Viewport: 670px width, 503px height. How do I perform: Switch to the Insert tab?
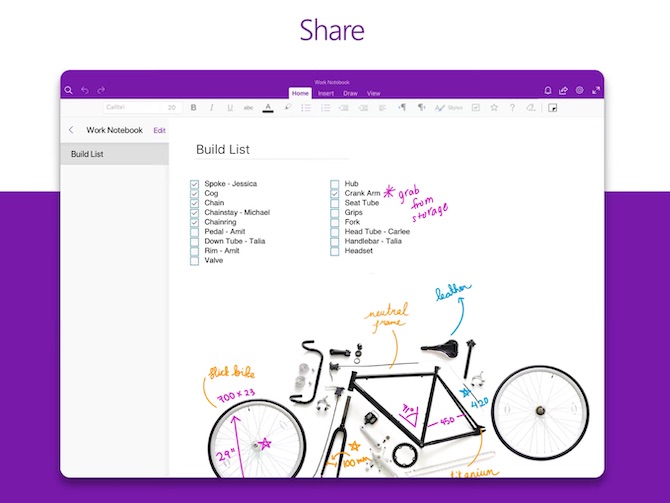[x=326, y=93]
